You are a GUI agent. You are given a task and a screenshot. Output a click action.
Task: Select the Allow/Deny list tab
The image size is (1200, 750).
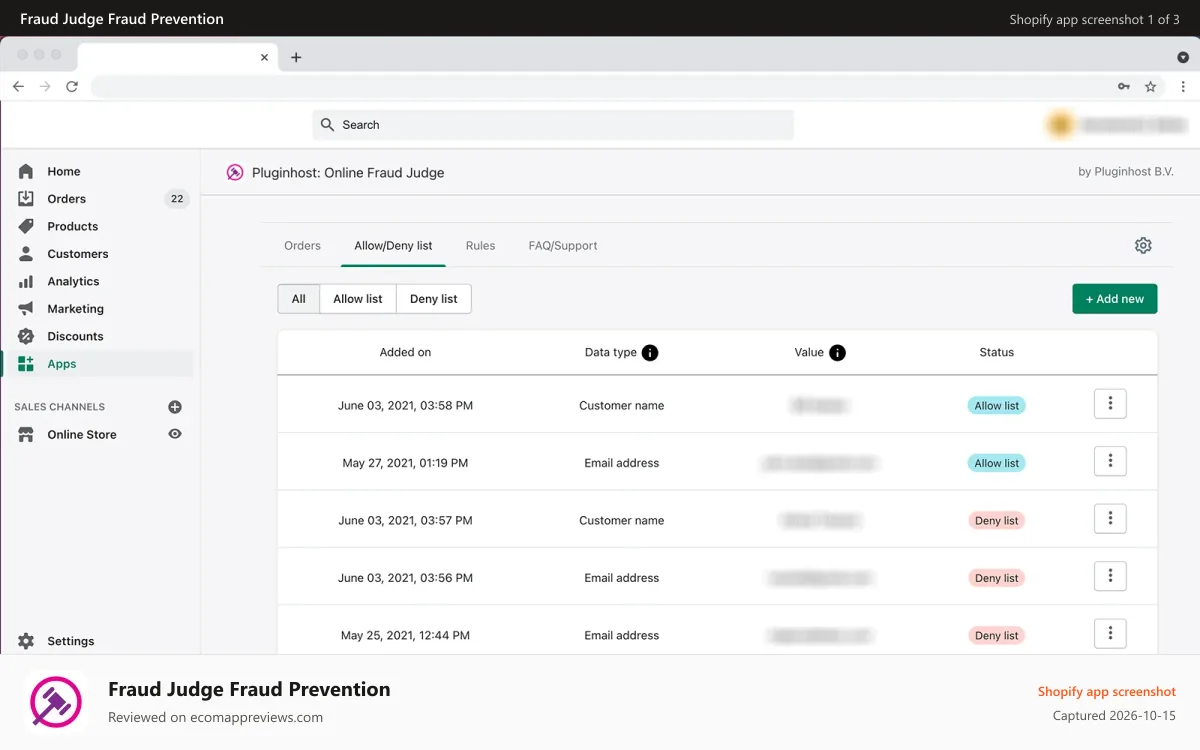tap(393, 245)
